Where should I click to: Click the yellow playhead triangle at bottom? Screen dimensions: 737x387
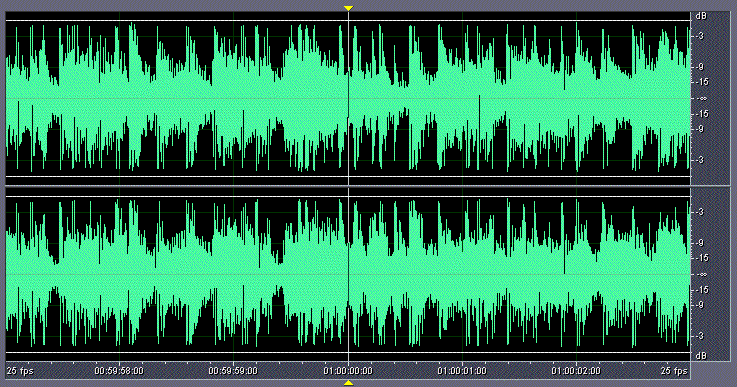(x=348, y=383)
